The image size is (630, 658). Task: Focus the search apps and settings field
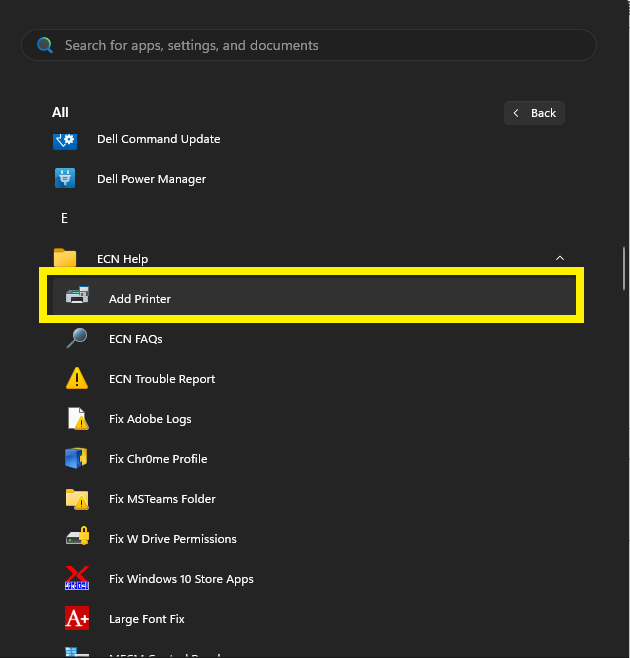click(x=309, y=45)
